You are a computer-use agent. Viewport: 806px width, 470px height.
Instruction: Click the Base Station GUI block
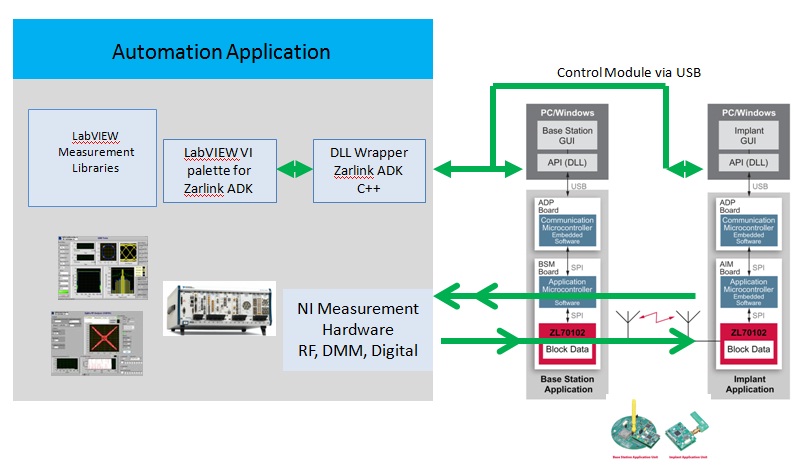click(x=567, y=138)
